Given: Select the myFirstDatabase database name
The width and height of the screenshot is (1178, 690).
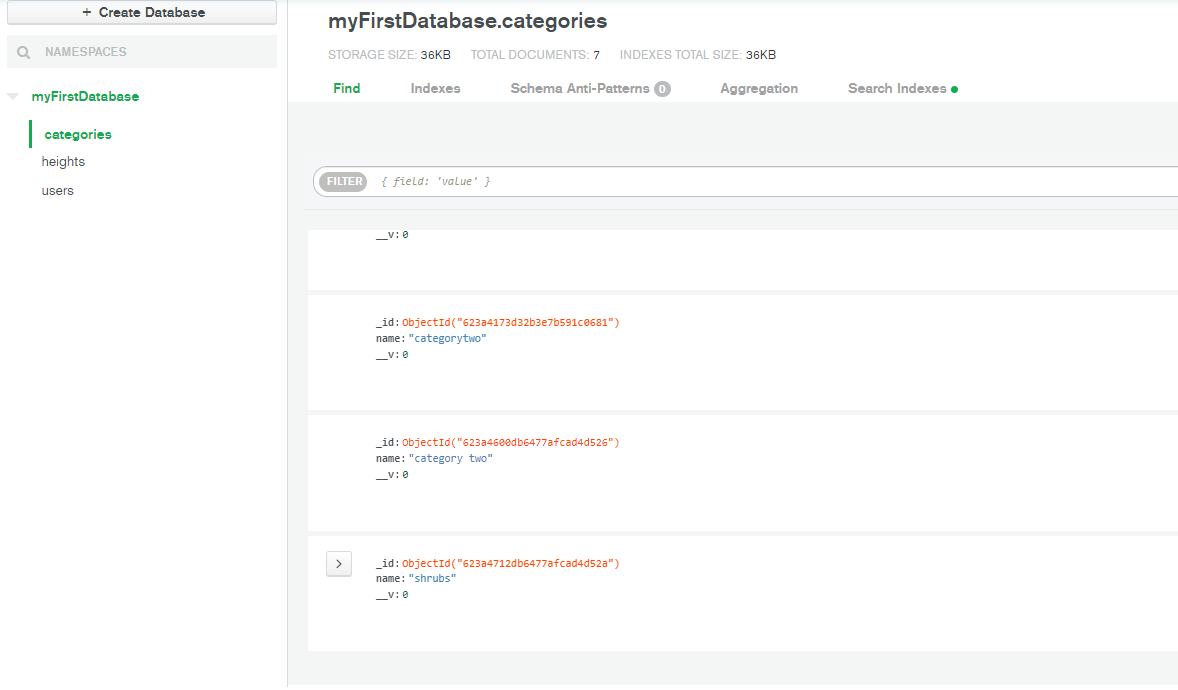Looking at the screenshot, I should tap(85, 97).
